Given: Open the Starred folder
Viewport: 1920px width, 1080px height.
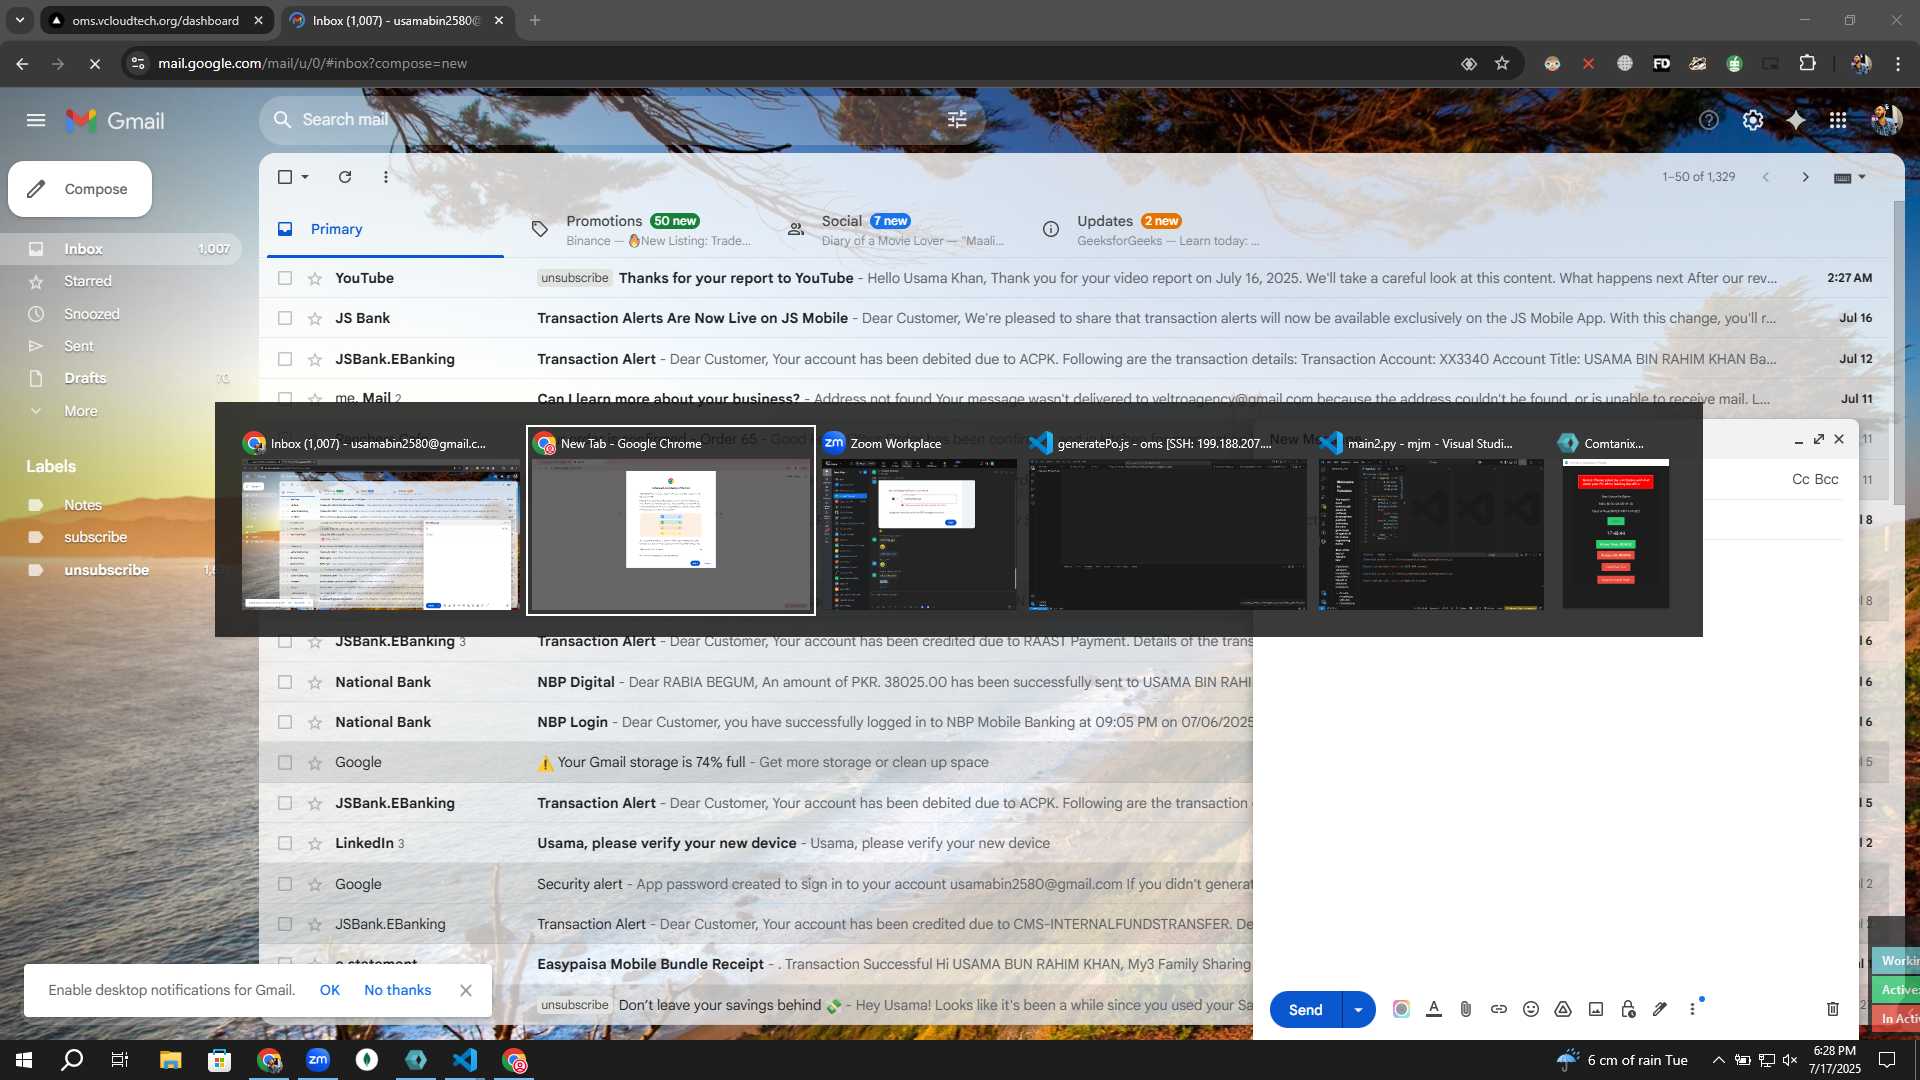Looking at the screenshot, I should (x=88, y=281).
